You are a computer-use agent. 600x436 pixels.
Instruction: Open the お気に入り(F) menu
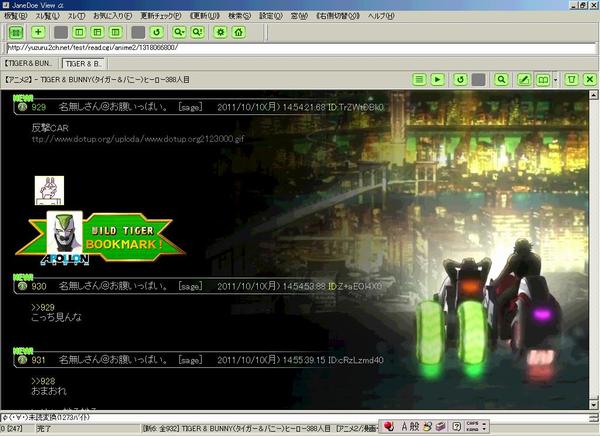point(112,16)
